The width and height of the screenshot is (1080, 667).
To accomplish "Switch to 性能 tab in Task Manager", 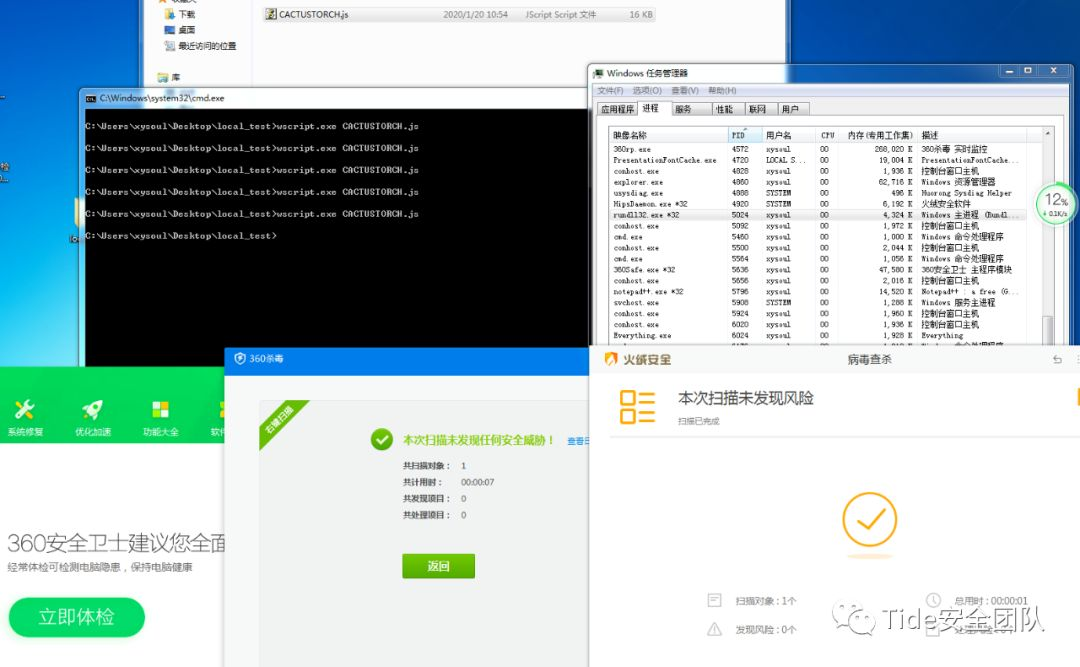I will pyautogui.click(x=729, y=109).
